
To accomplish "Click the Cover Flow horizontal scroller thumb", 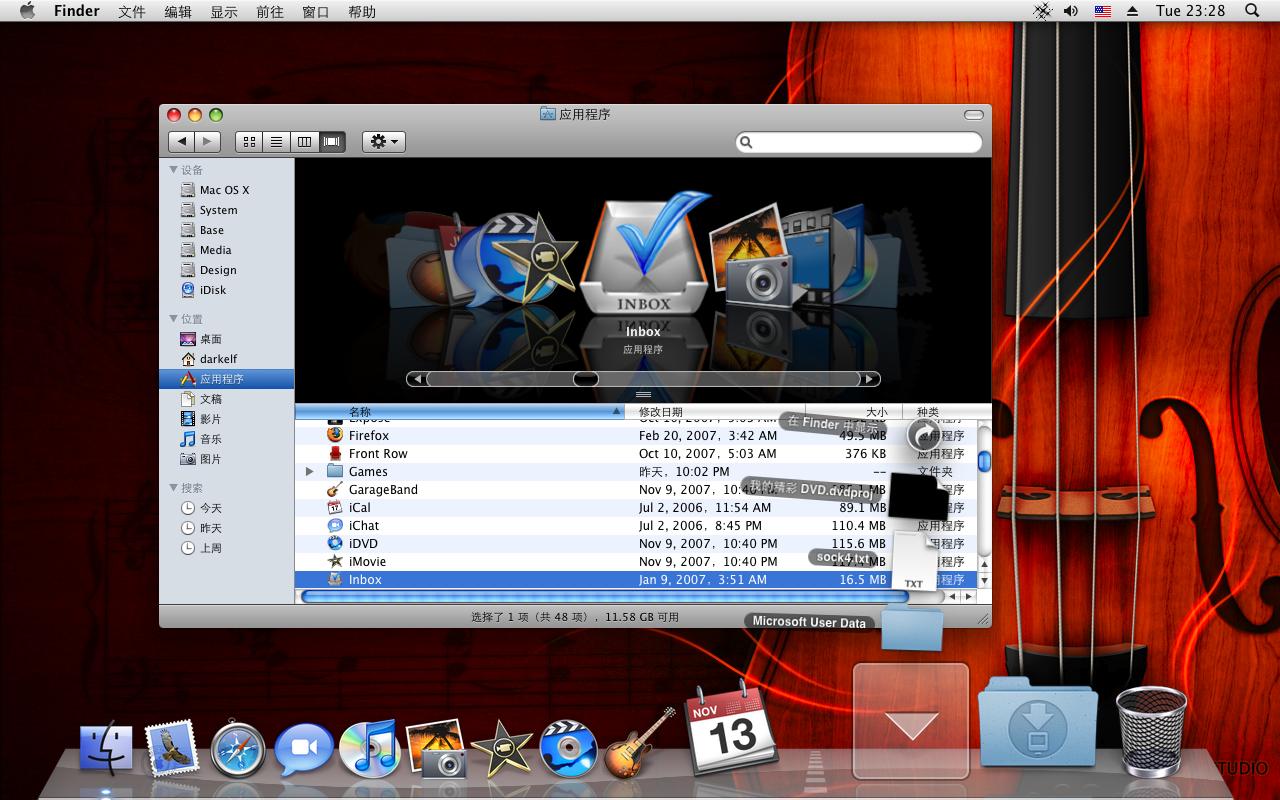I will 585,379.
